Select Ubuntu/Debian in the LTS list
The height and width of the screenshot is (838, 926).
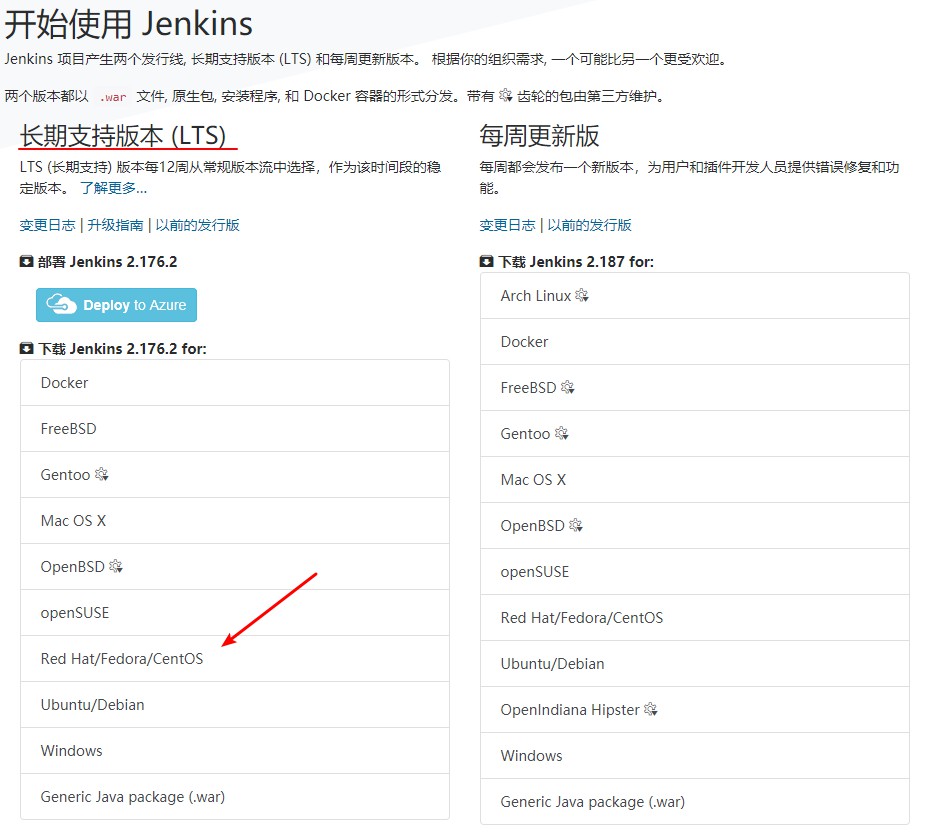(235, 705)
